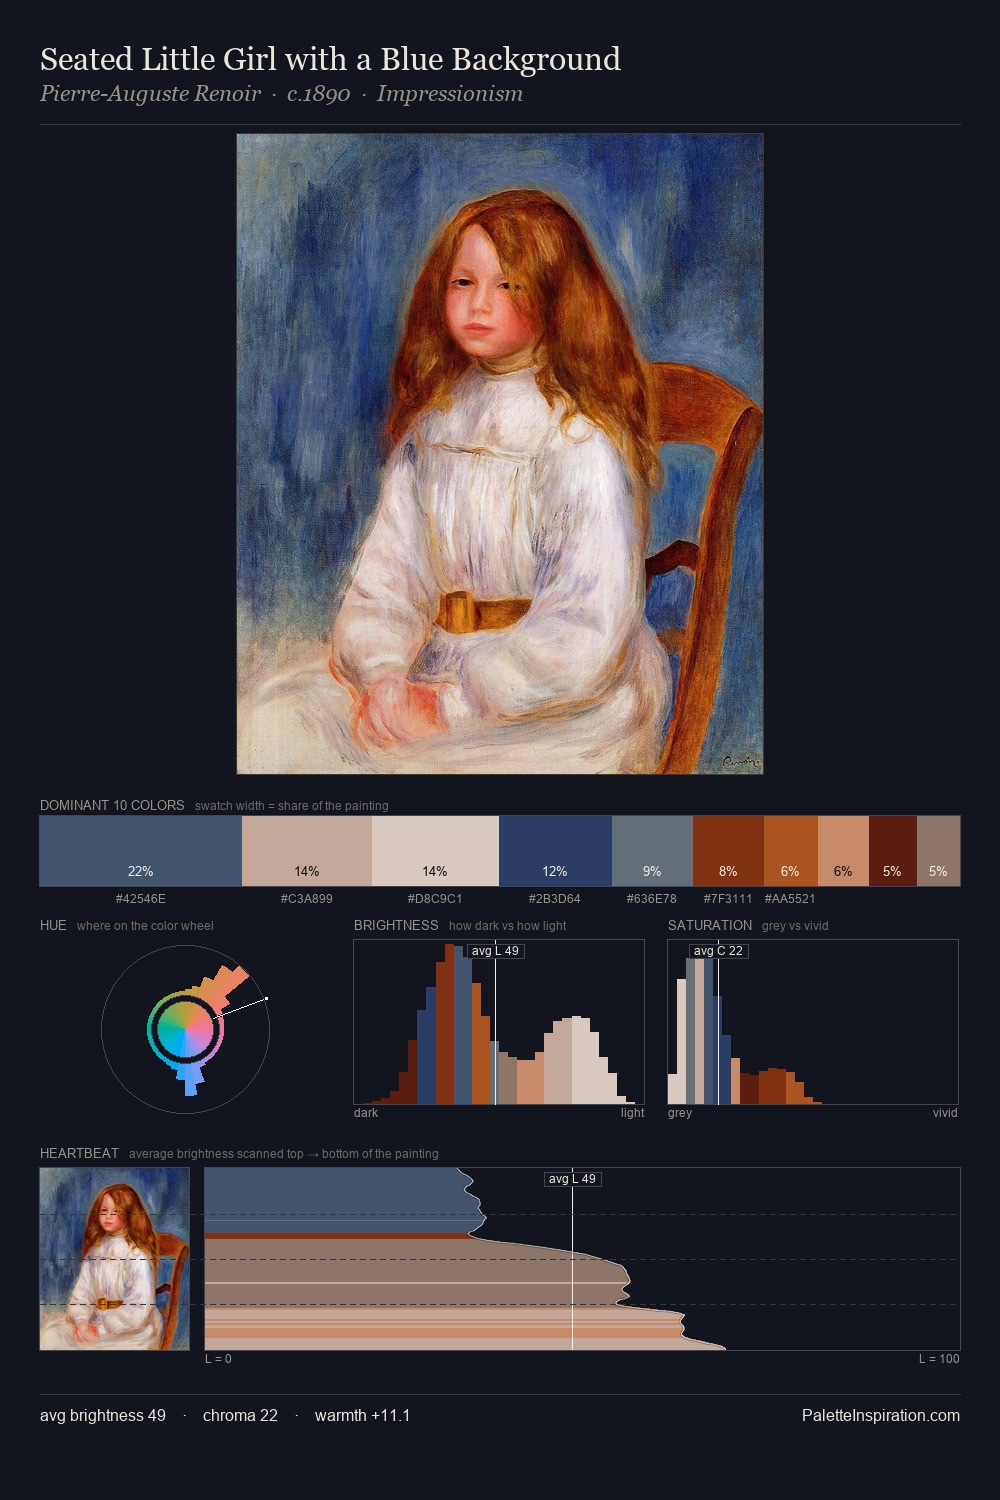This screenshot has height=1500, width=1000.
Task: Open the PaletteInspiration.com link
Action: [881, 1416]
